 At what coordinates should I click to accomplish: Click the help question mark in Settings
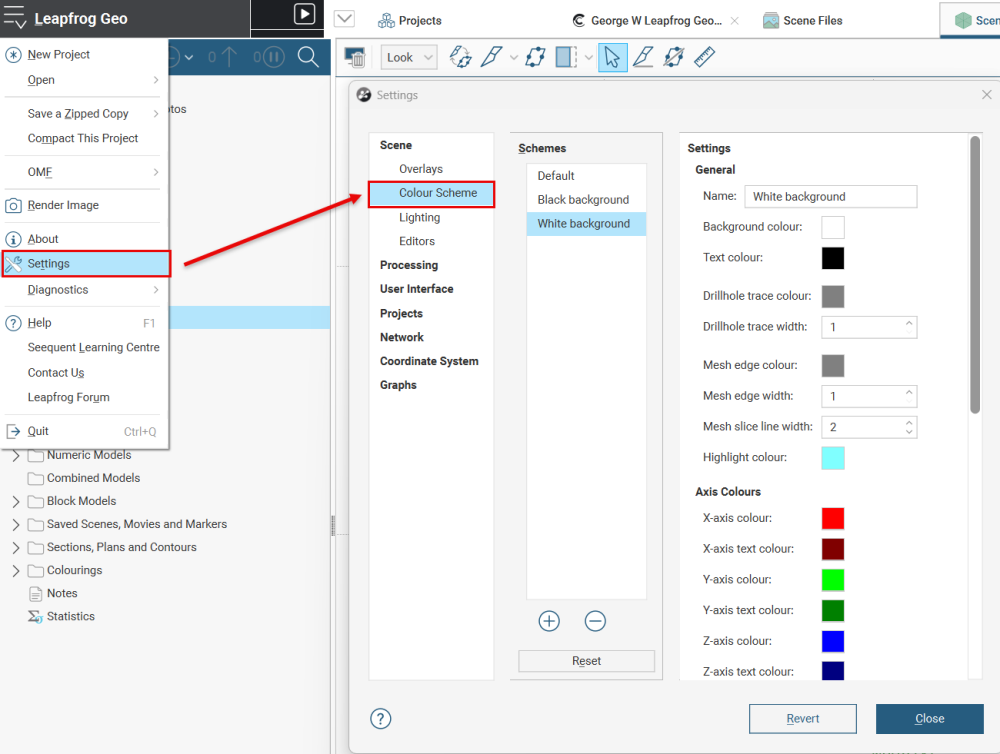[381, 719]
